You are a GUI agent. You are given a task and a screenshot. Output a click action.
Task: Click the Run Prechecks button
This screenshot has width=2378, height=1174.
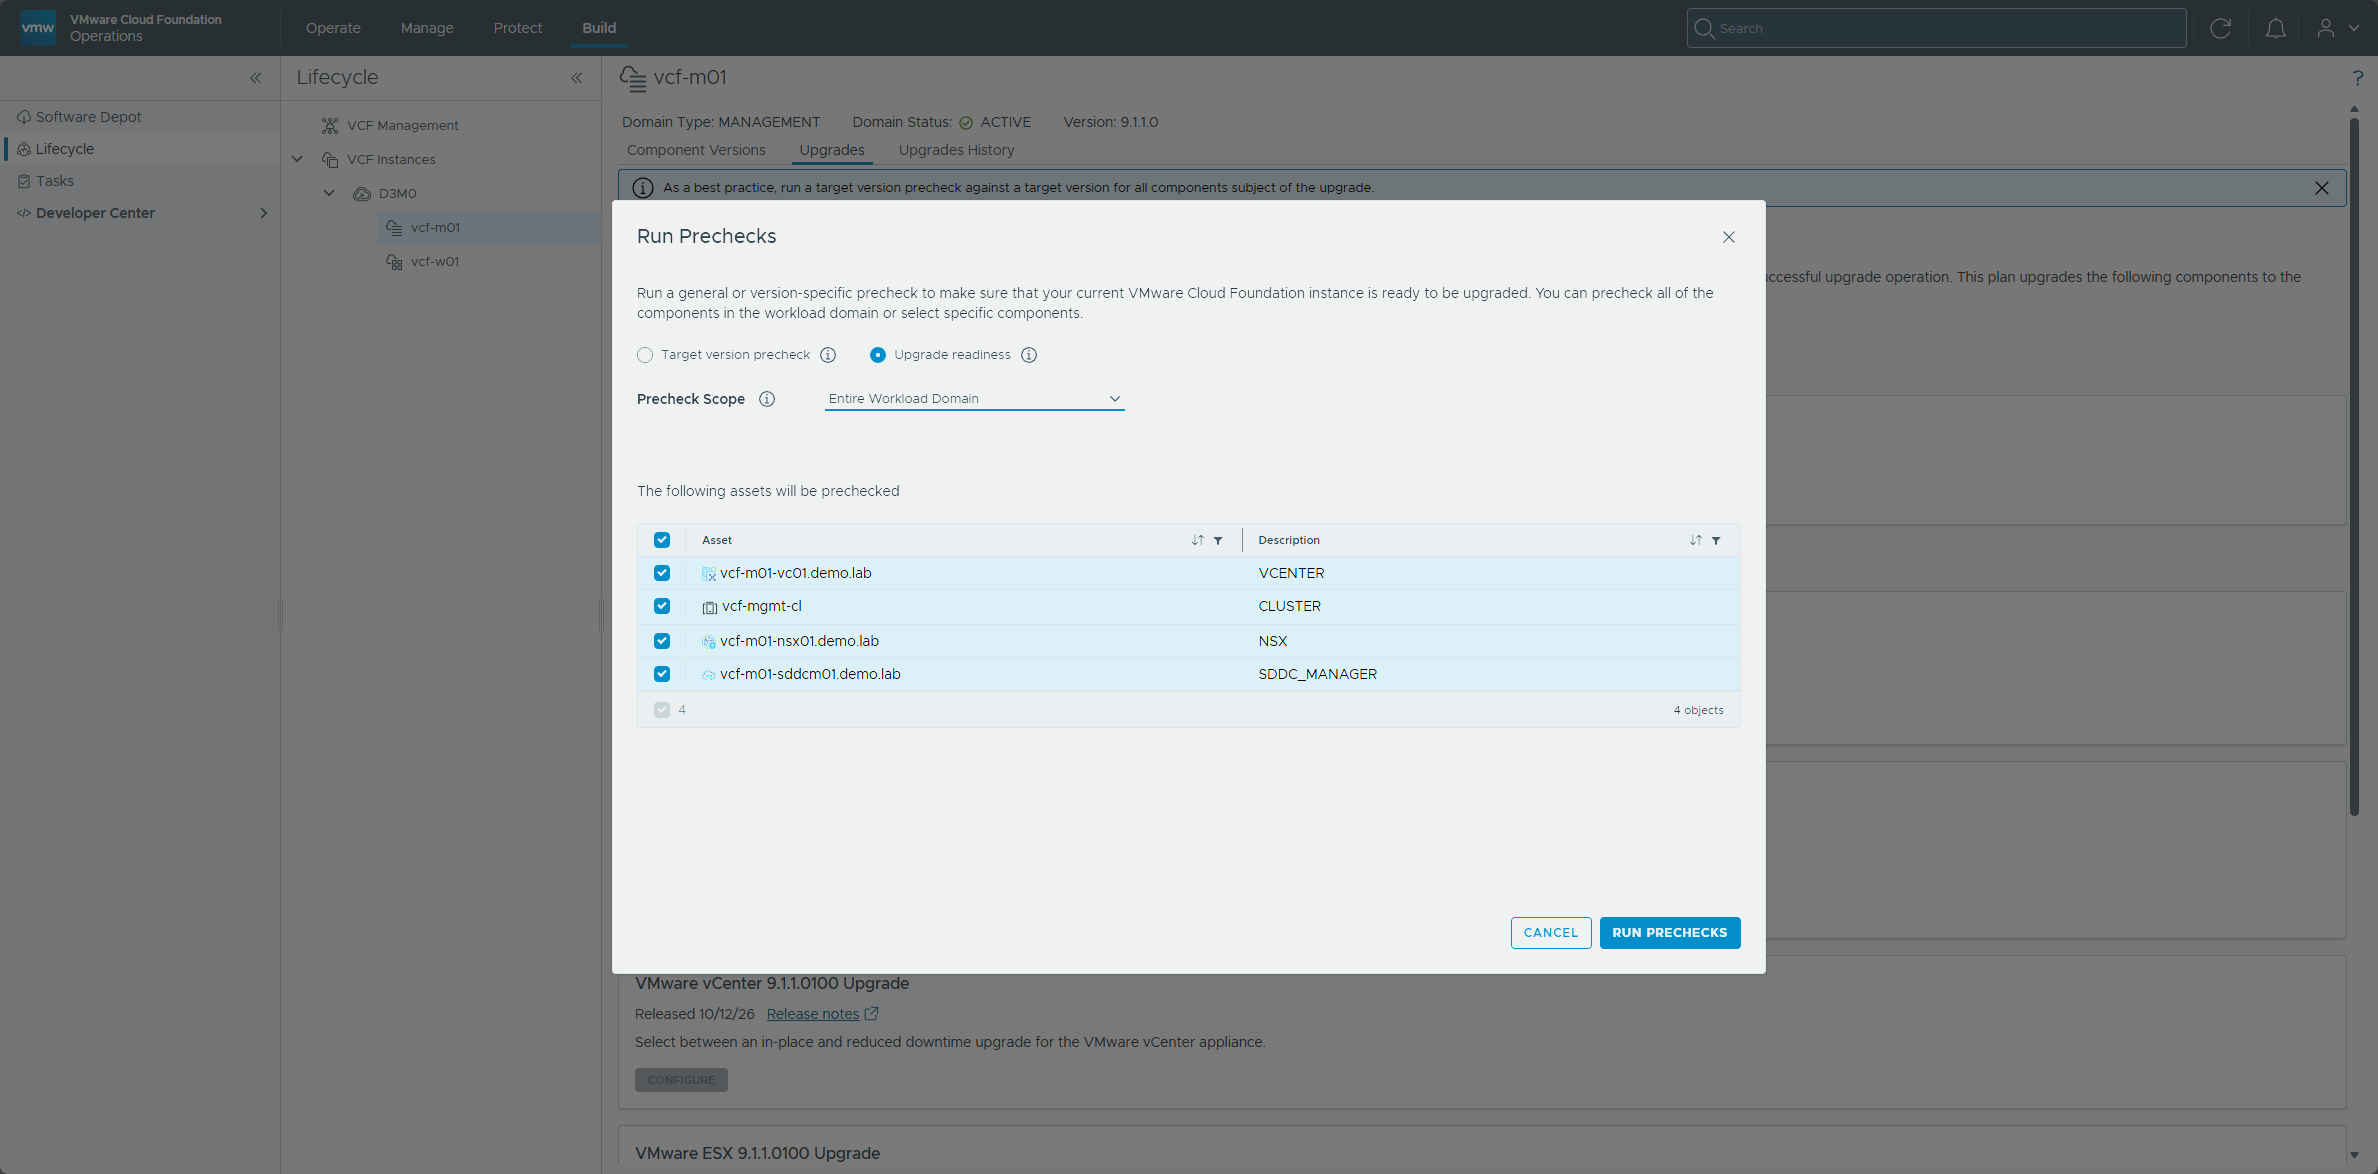pos(1669,933)
